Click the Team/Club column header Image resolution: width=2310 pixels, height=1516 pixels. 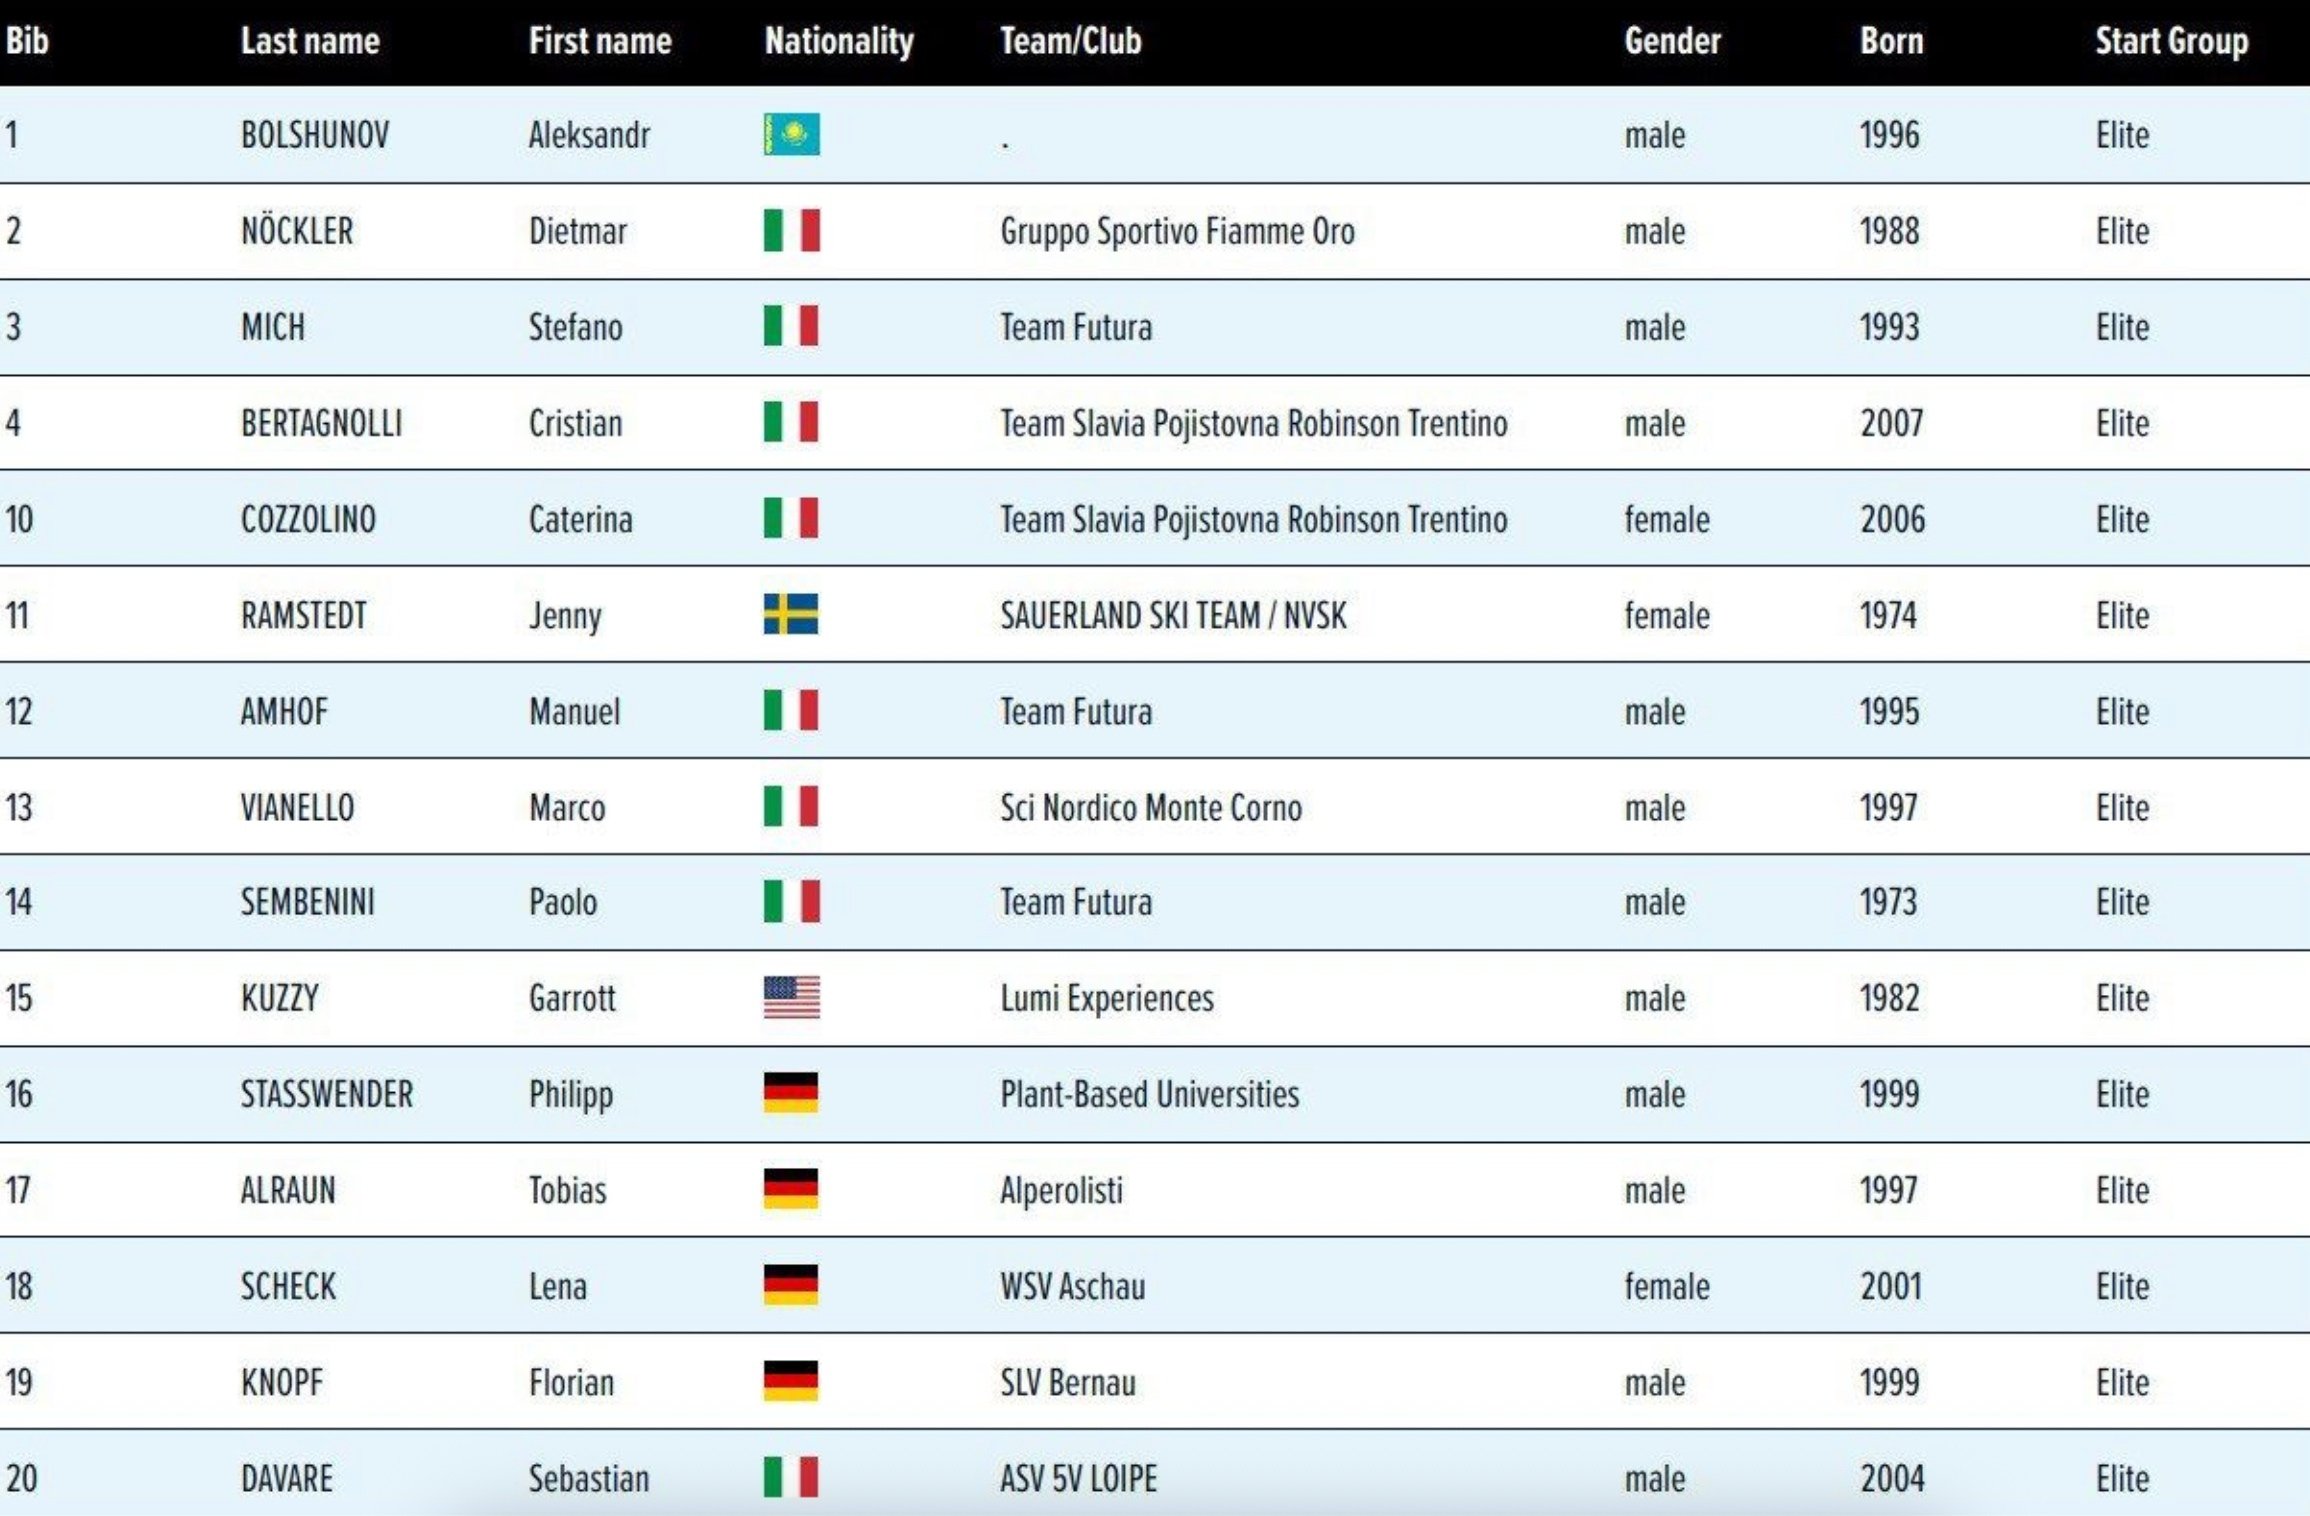click(x=1070, y=41)
